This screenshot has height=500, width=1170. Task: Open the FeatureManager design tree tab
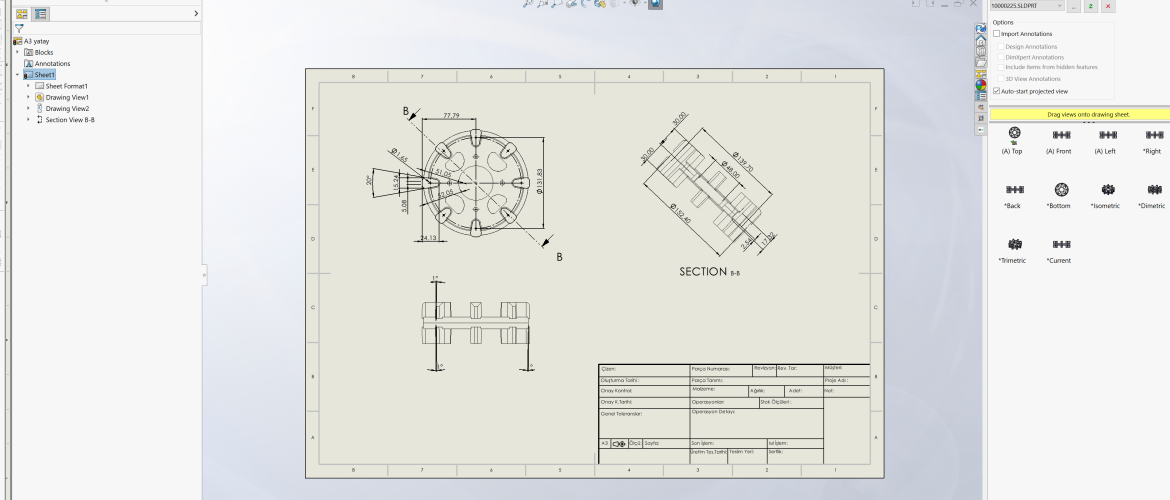point(22,14)
